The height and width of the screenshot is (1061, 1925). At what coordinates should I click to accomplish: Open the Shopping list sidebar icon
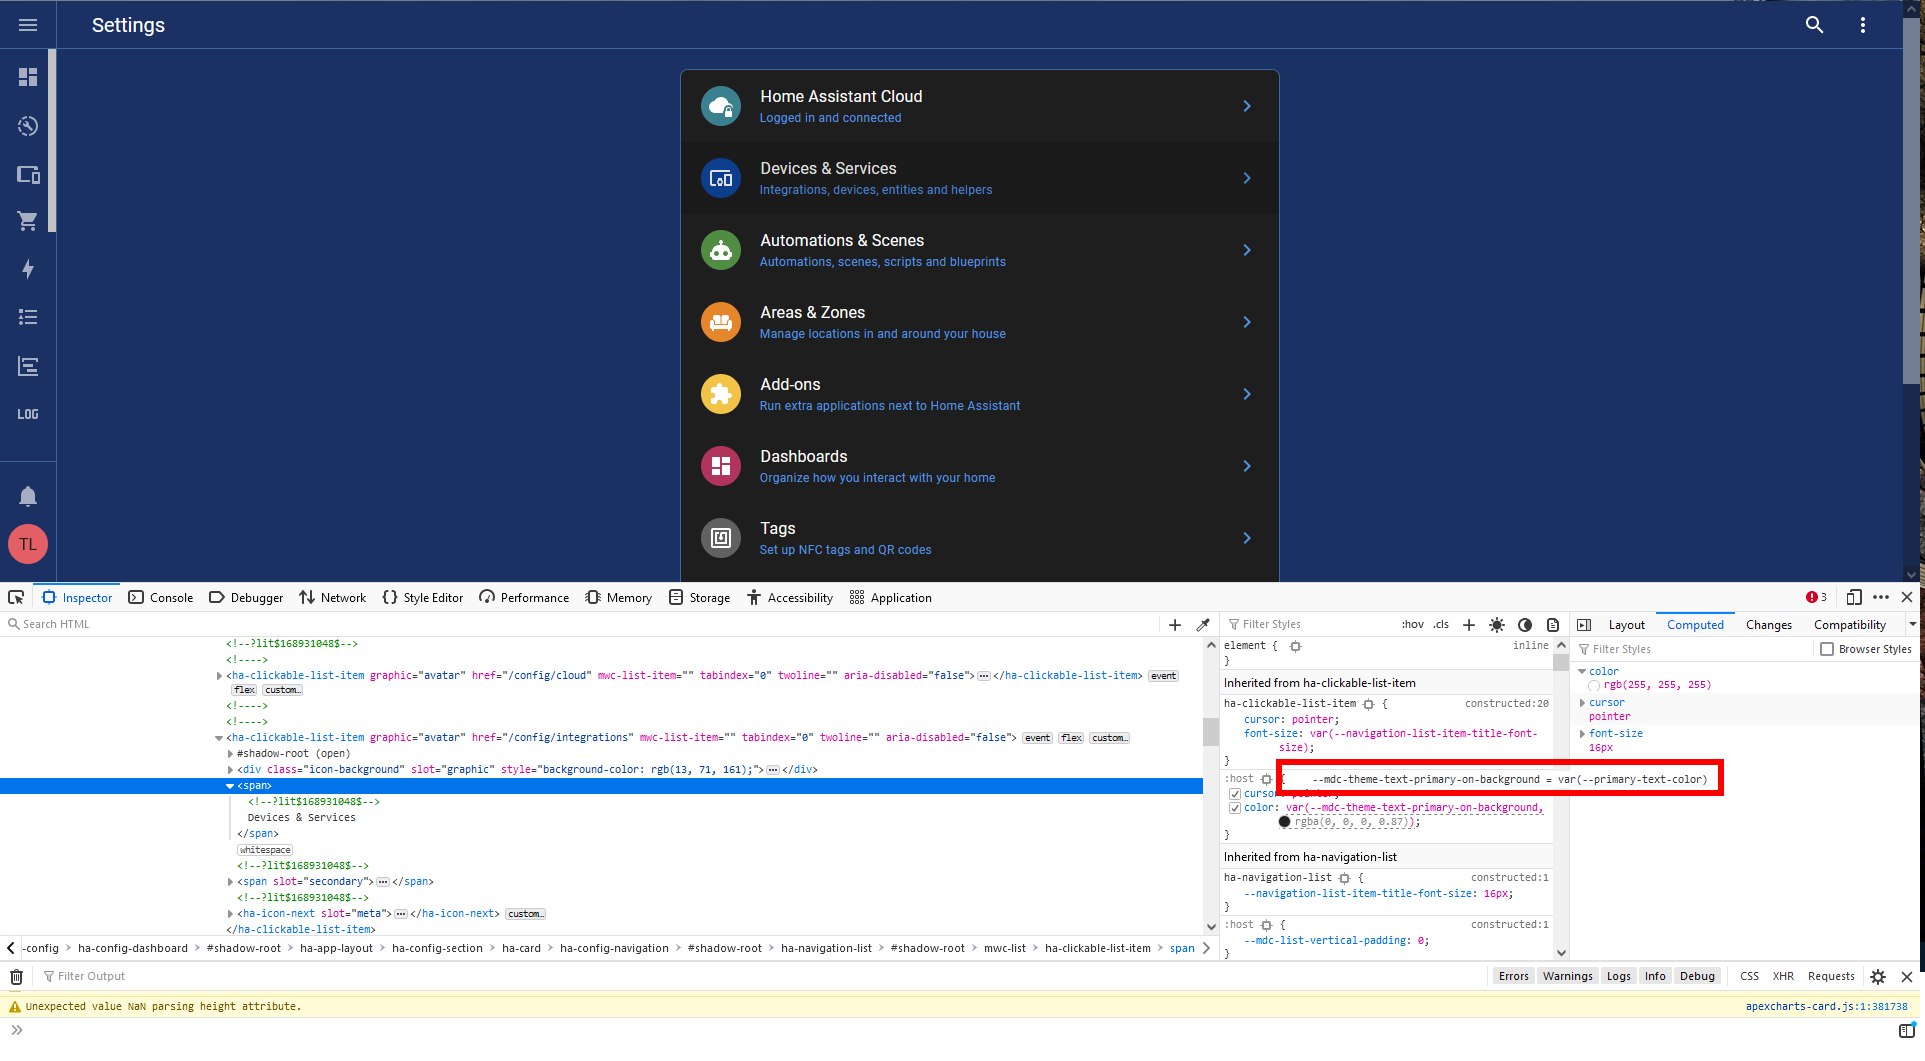click(28, 221)
